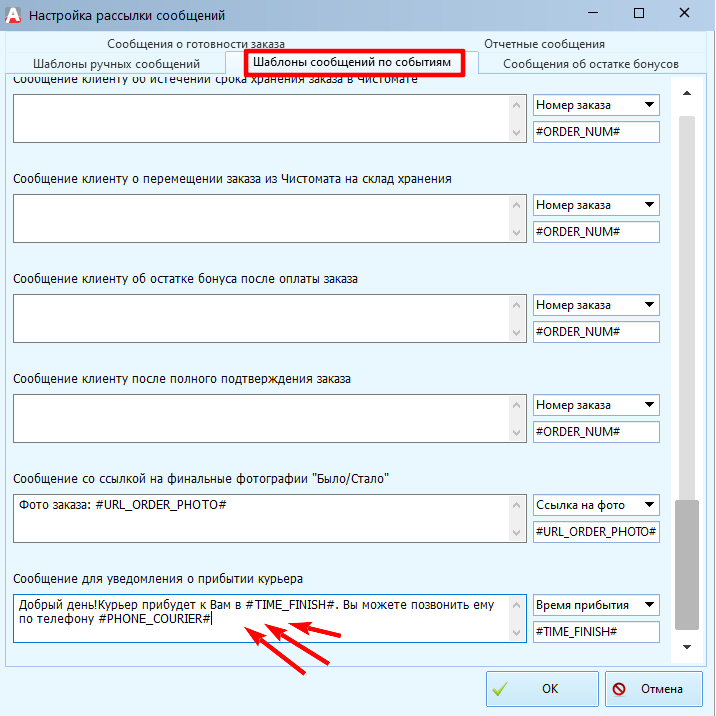Open the Ссылка на фото dropdown
The image size is (716, 716).
click(x=596, y=505)
